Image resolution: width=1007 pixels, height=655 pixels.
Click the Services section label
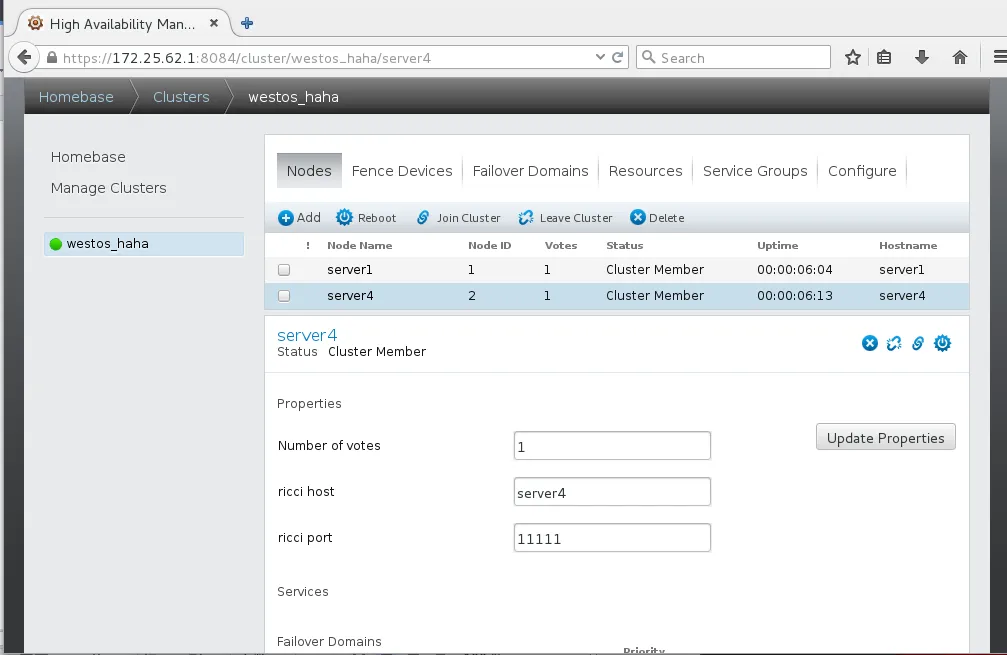tap(302, 591)
